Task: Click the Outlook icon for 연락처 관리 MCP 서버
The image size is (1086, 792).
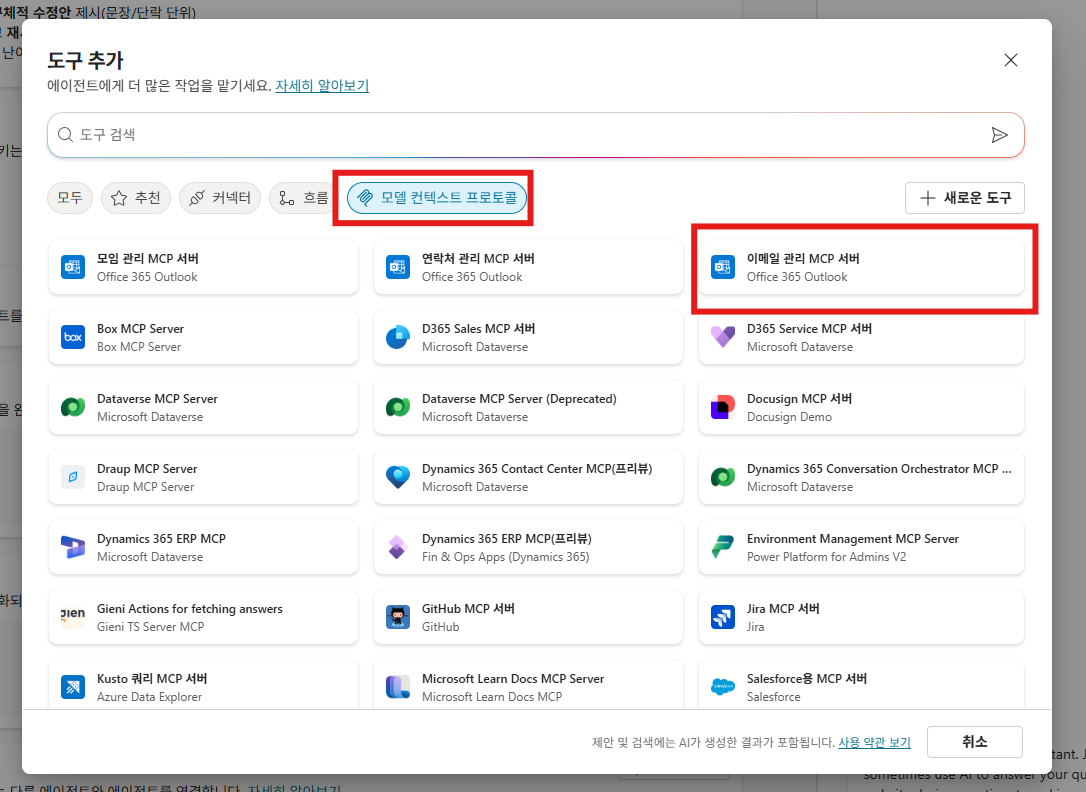Action: (398, 267)
